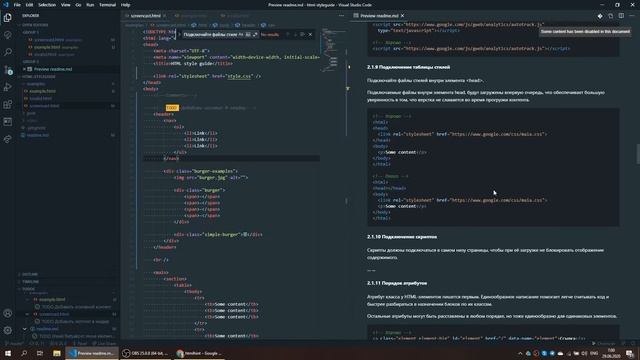Click the ENG language indicator in tray
Screen dimensions: 640x360
pos(594,353)
